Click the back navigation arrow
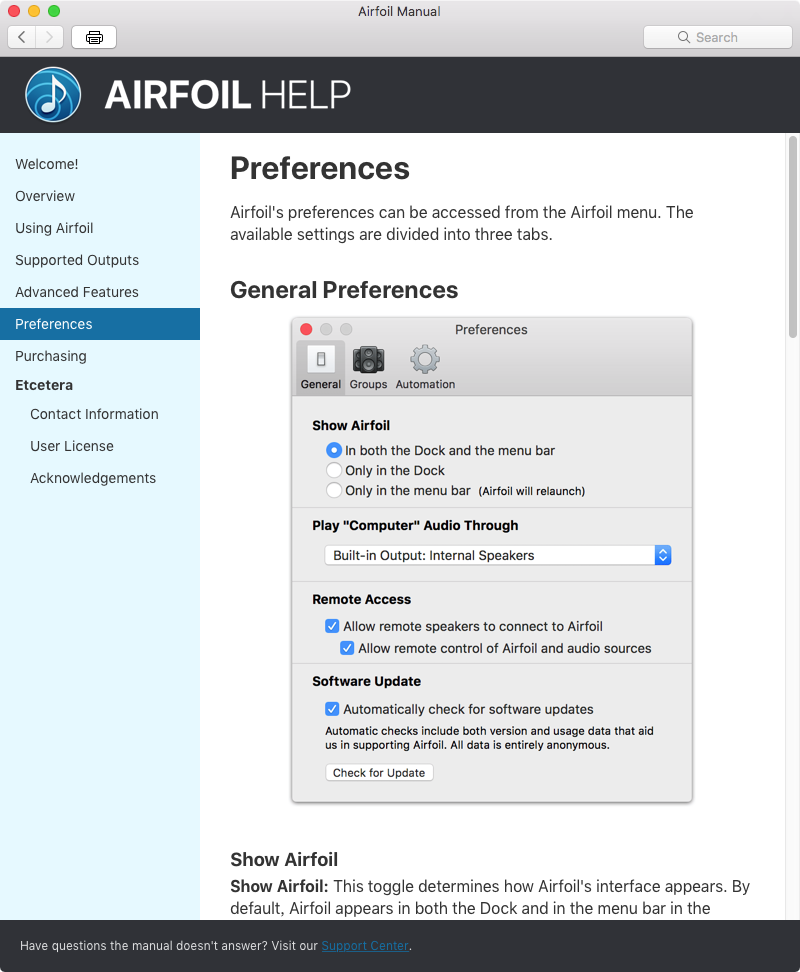800x972 pixels. click(22, 37)
